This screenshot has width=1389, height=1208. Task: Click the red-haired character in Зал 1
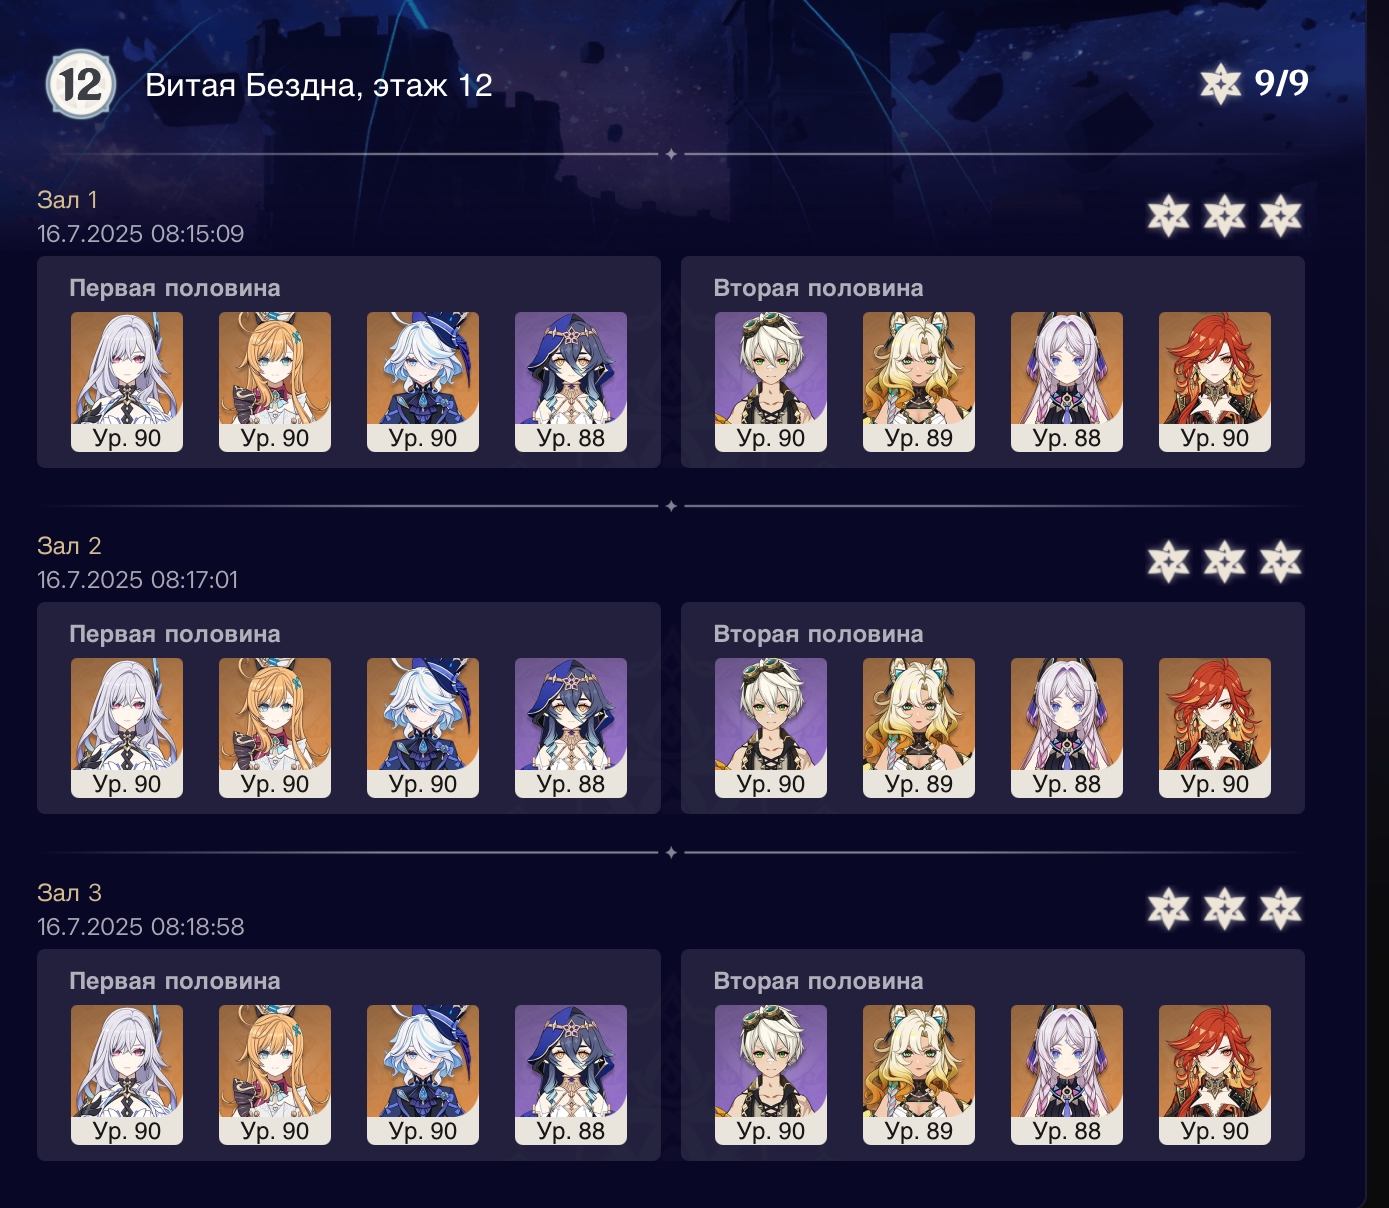pyautogui.click(x=1215, y=382)
